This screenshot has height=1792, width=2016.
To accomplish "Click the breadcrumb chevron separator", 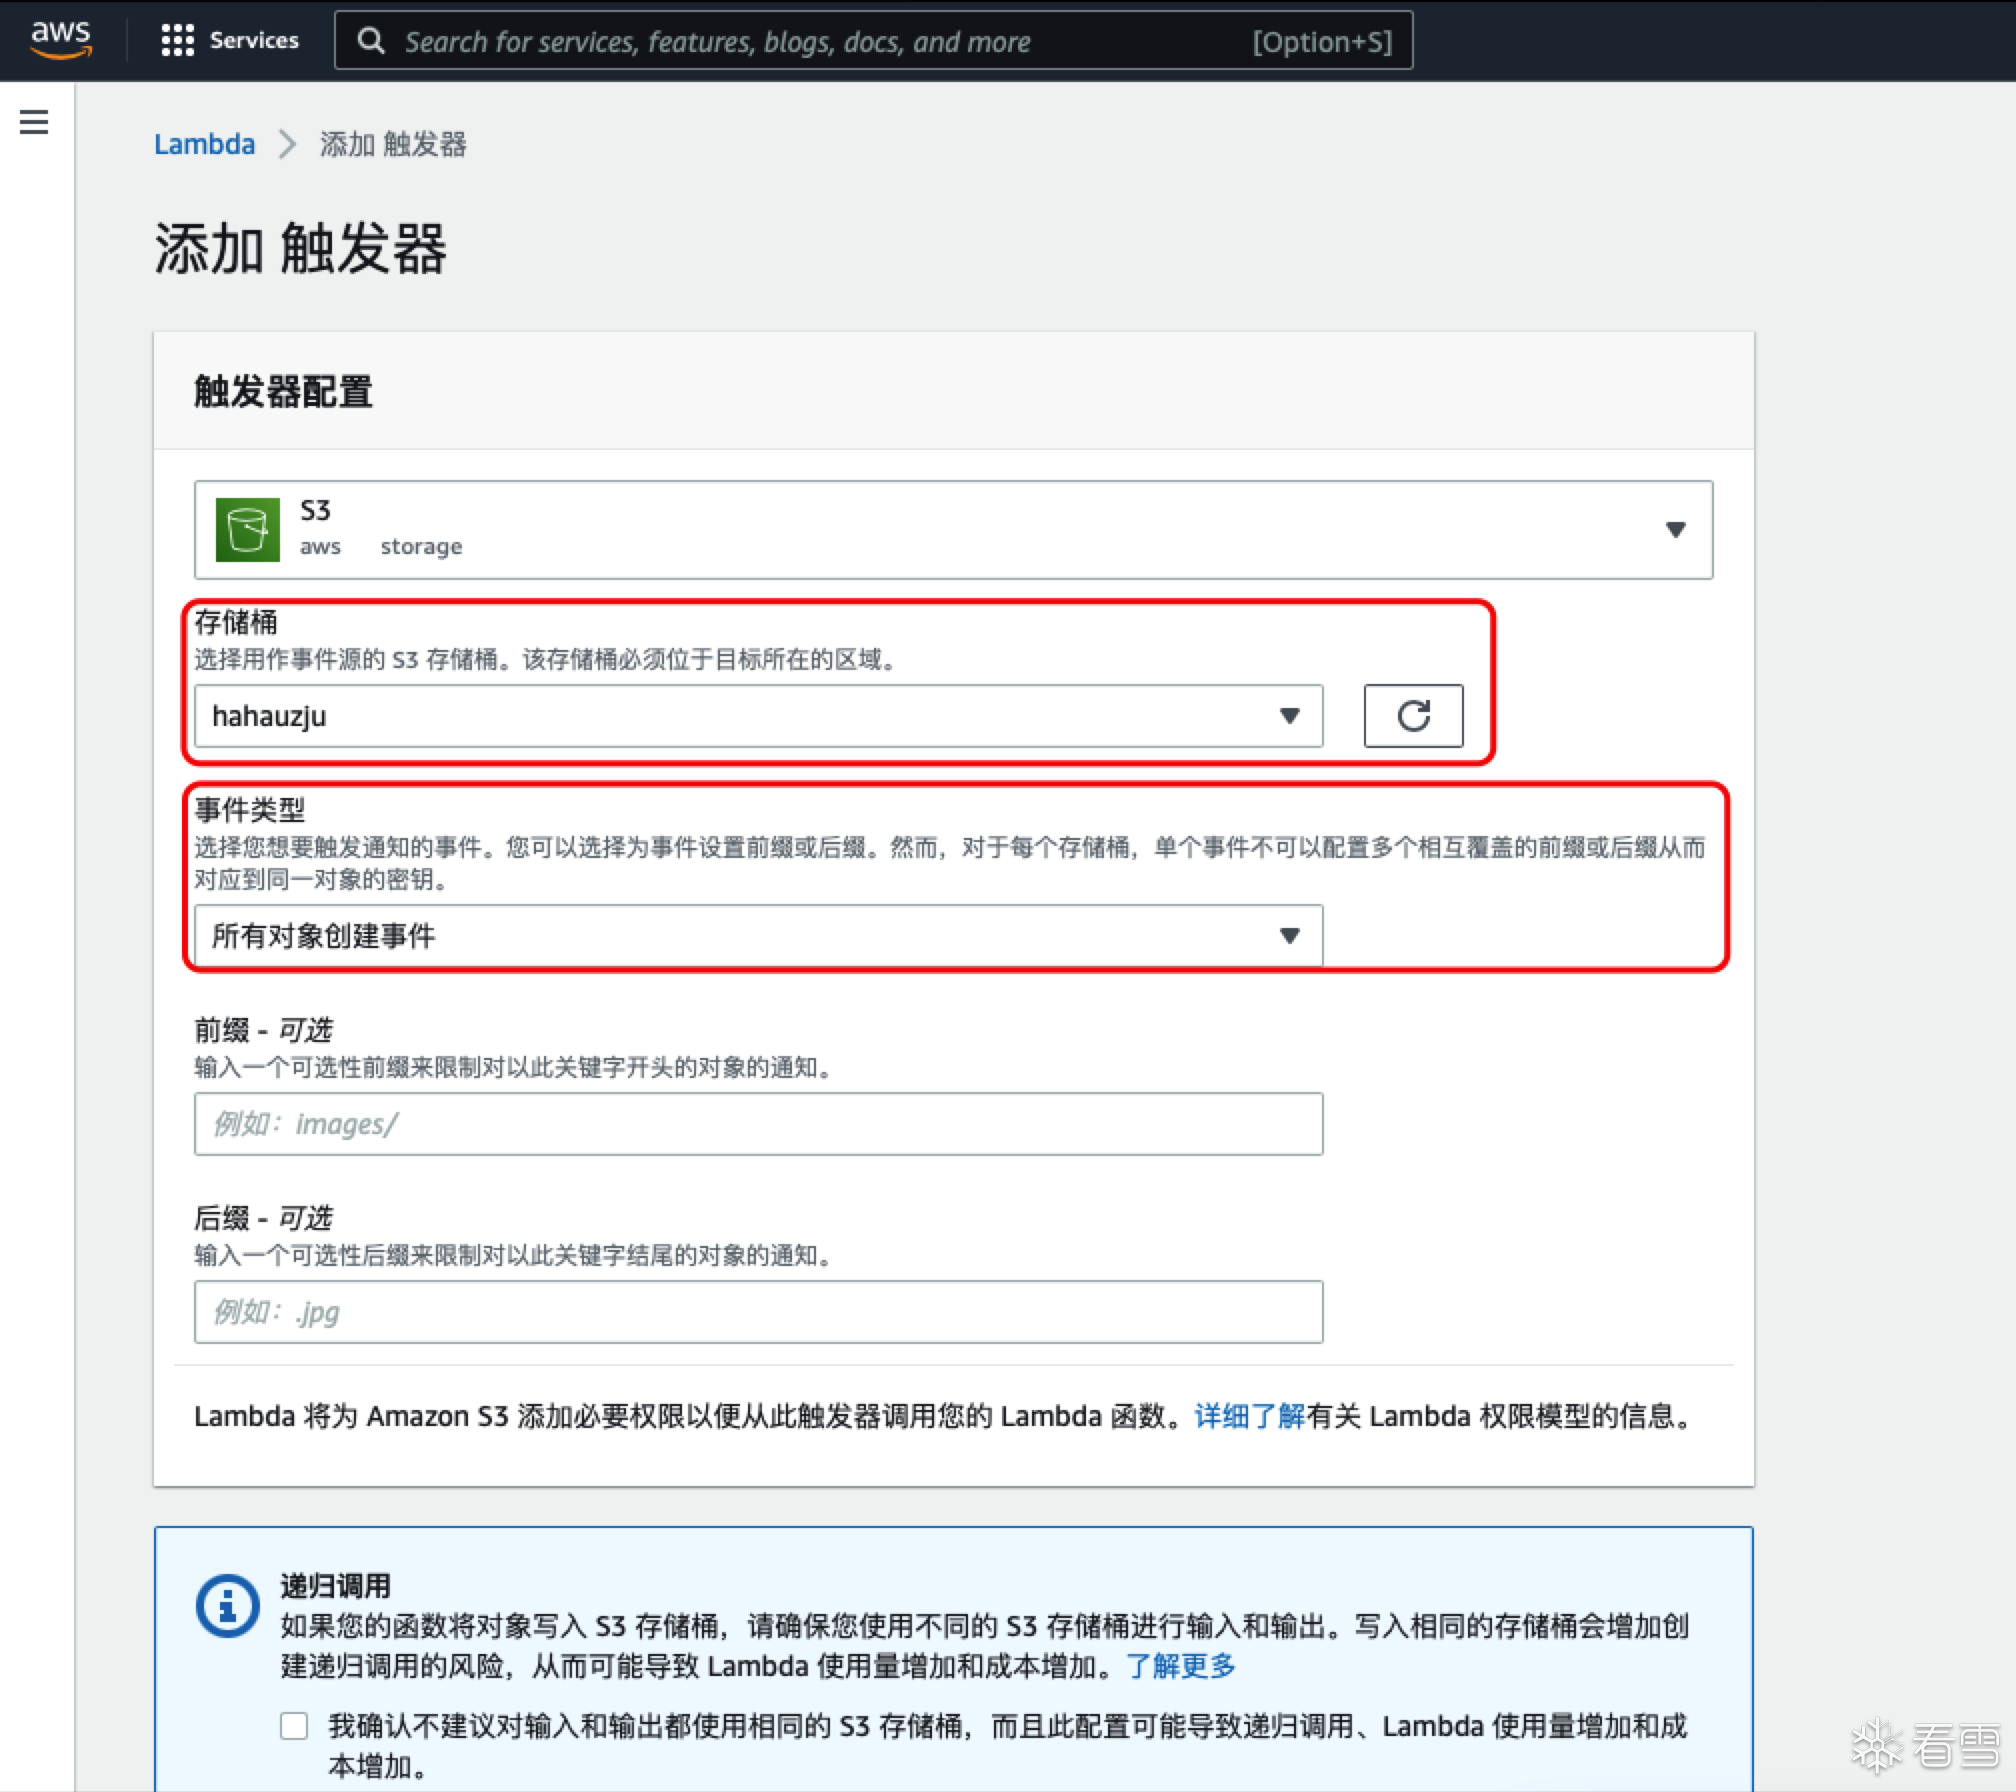I will (288, 144).
